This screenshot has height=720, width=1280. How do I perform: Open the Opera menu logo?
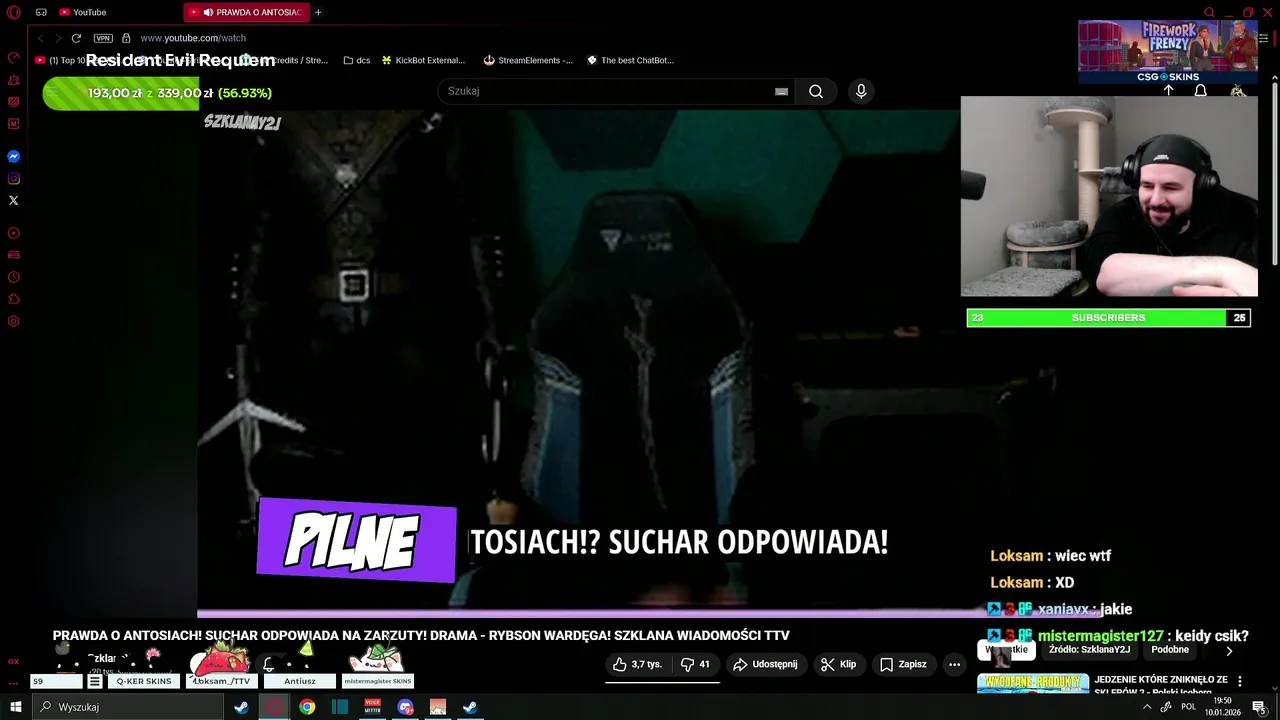14,12
